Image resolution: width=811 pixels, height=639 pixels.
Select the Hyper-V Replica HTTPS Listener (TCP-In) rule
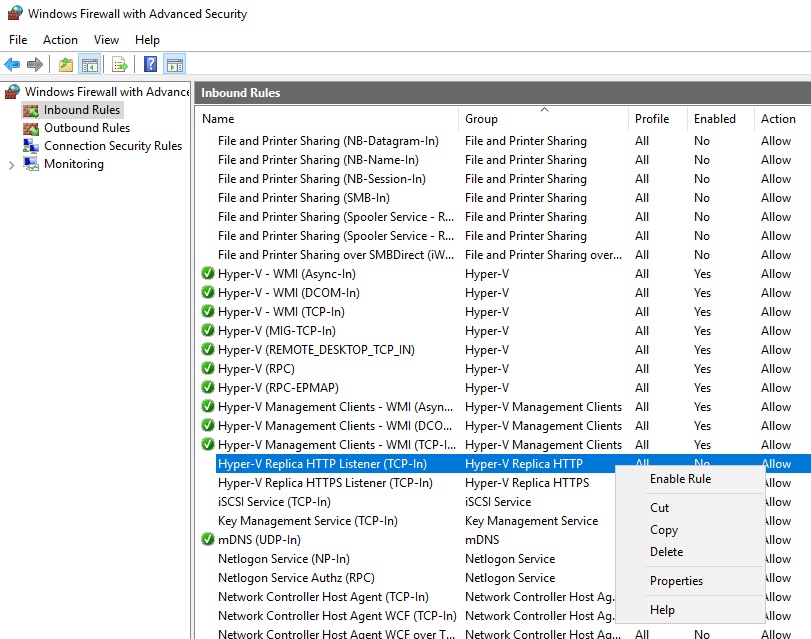[x=325, y=483]
